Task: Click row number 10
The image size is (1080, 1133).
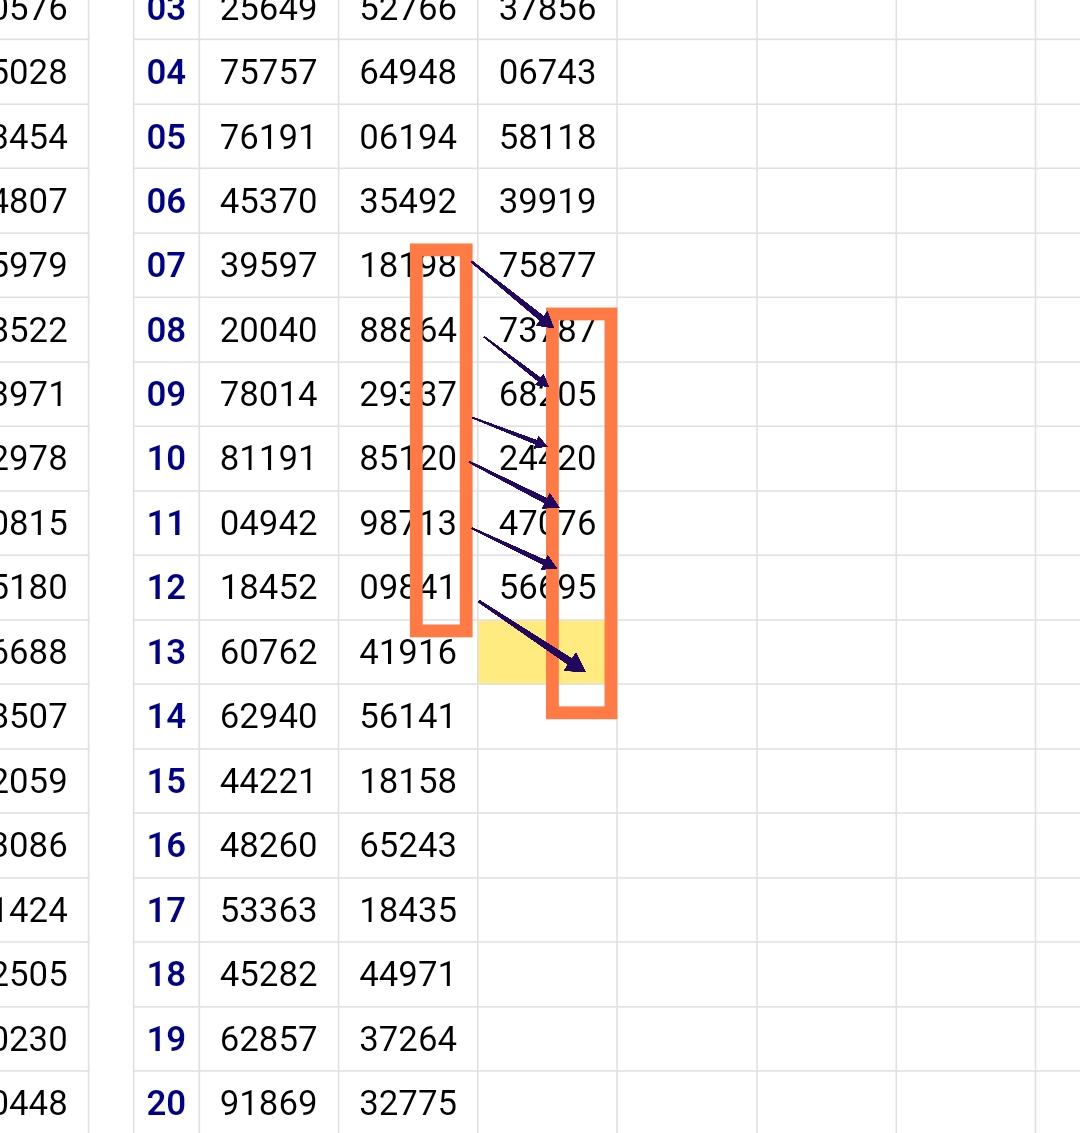Action: tap(166, 459)
